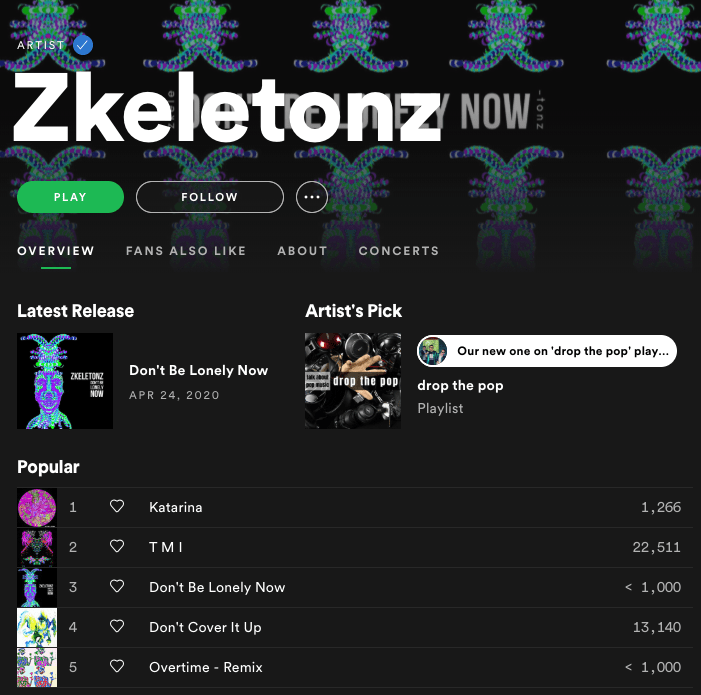The image size is (701, 695).
Task: Open the About tab
Action: point(302,251)
